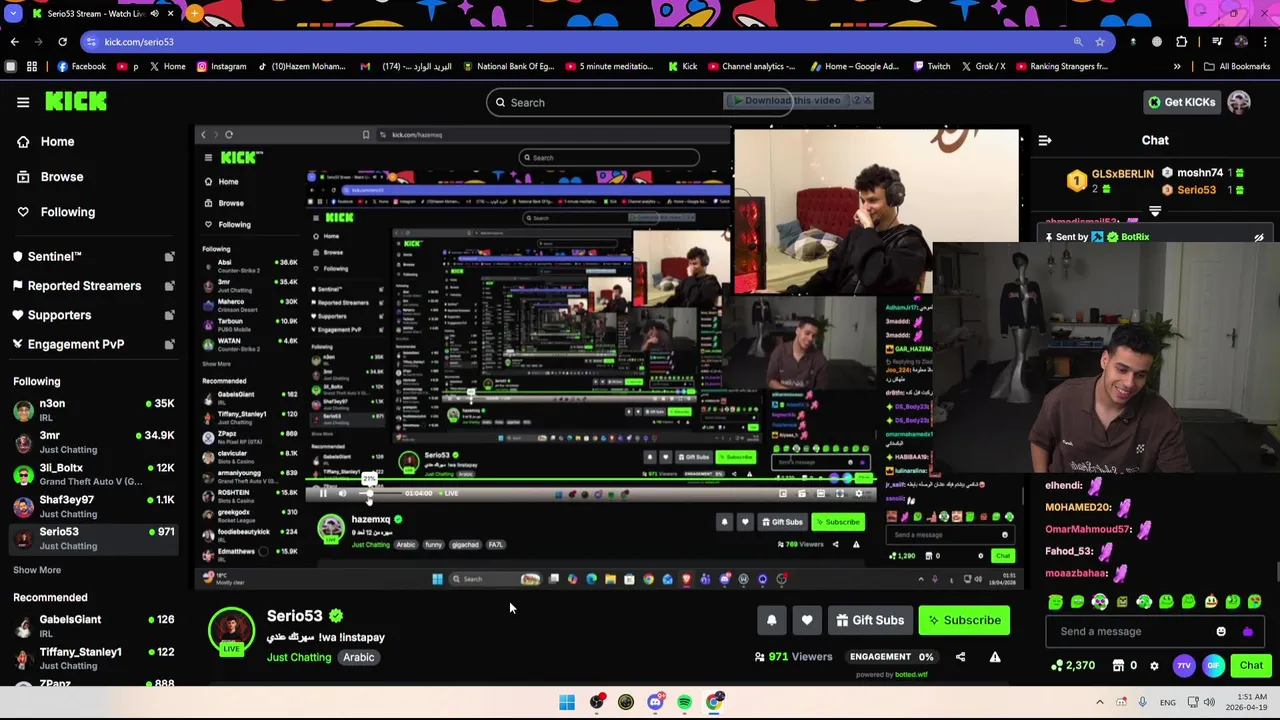Viewport: 1280px width, 720px height.
Task: Close the Download this video overlay
Action: [867, 101]
